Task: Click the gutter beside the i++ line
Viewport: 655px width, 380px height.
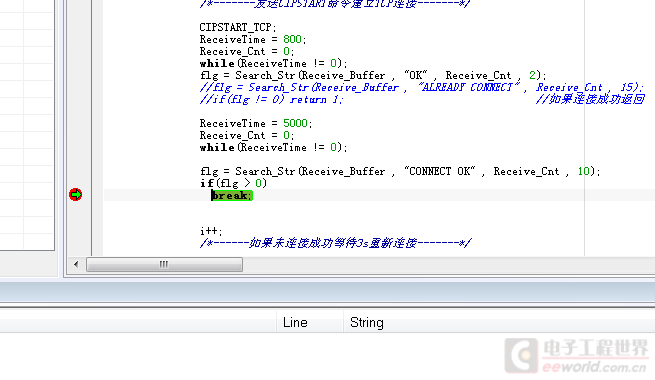Action: [79, 231]
